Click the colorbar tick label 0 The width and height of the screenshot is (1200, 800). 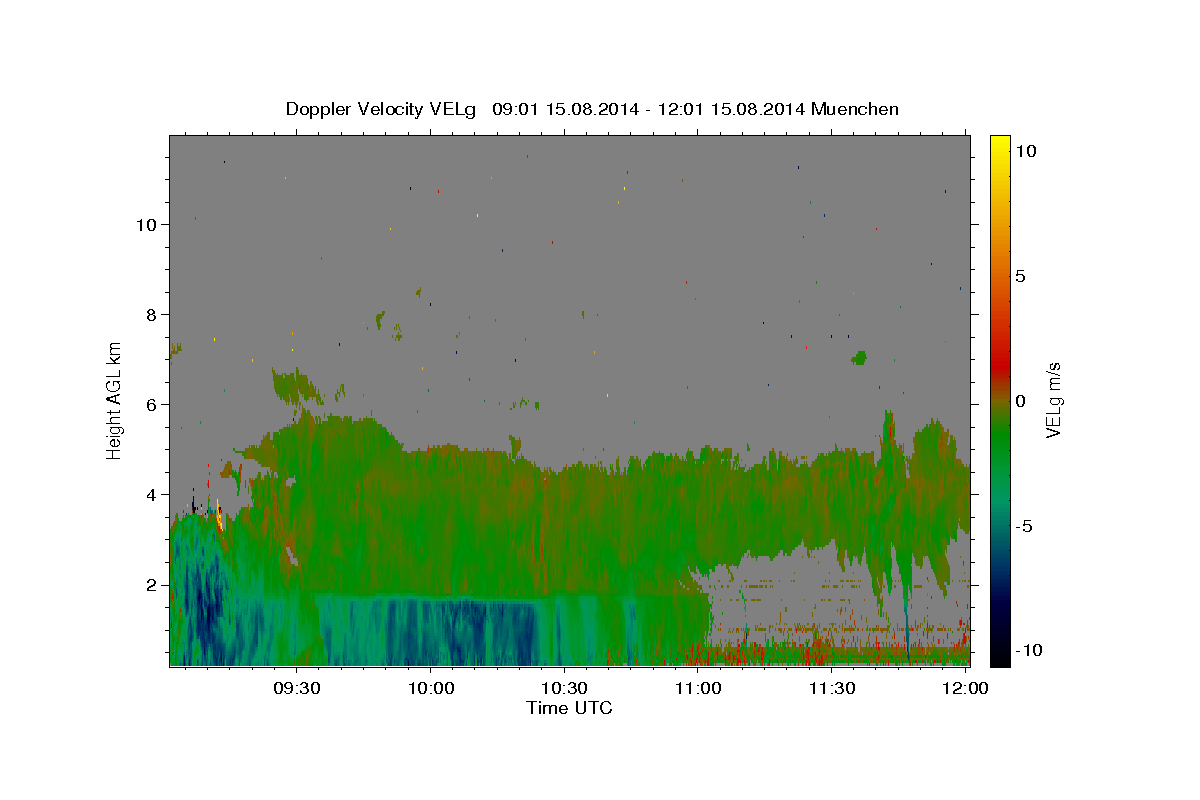click(1021, 401)
